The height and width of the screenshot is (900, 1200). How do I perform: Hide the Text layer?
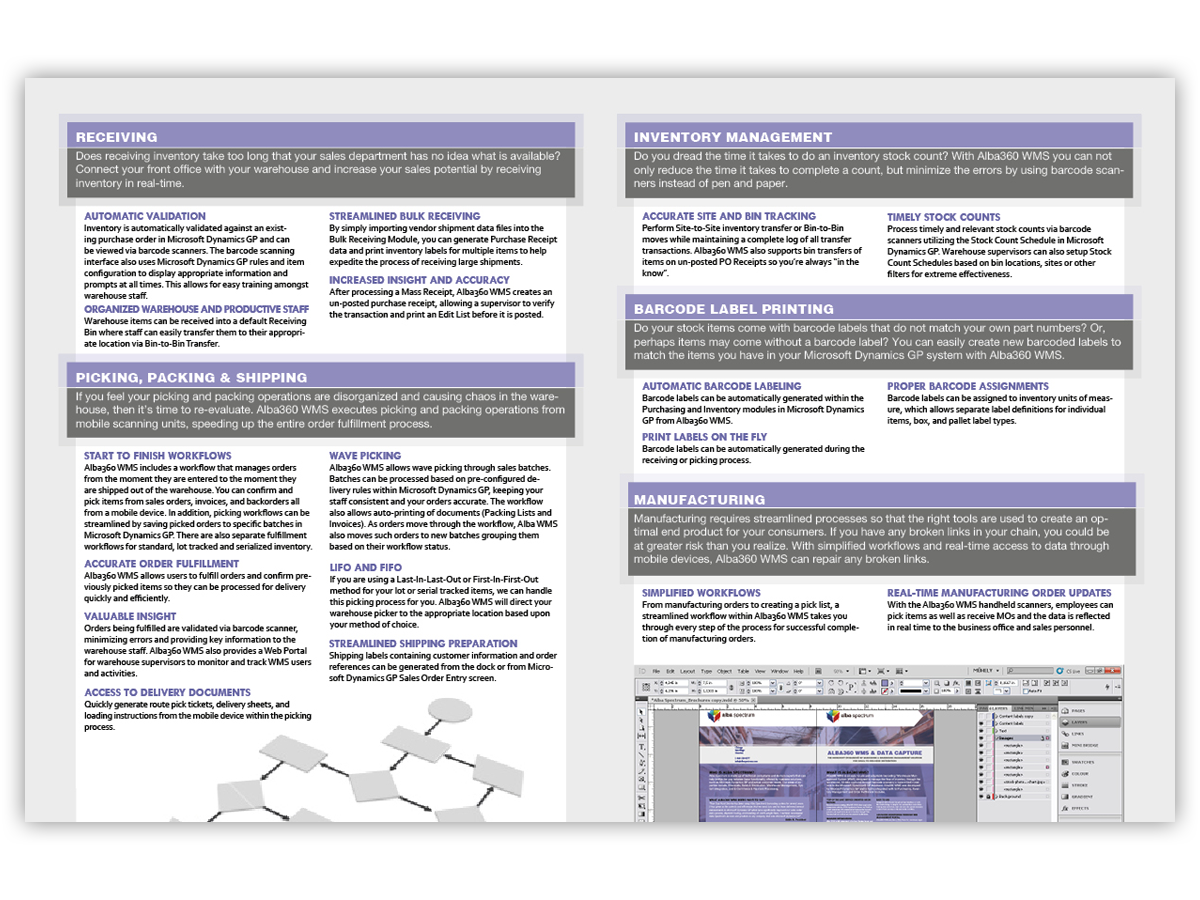(x=981, y=731)
